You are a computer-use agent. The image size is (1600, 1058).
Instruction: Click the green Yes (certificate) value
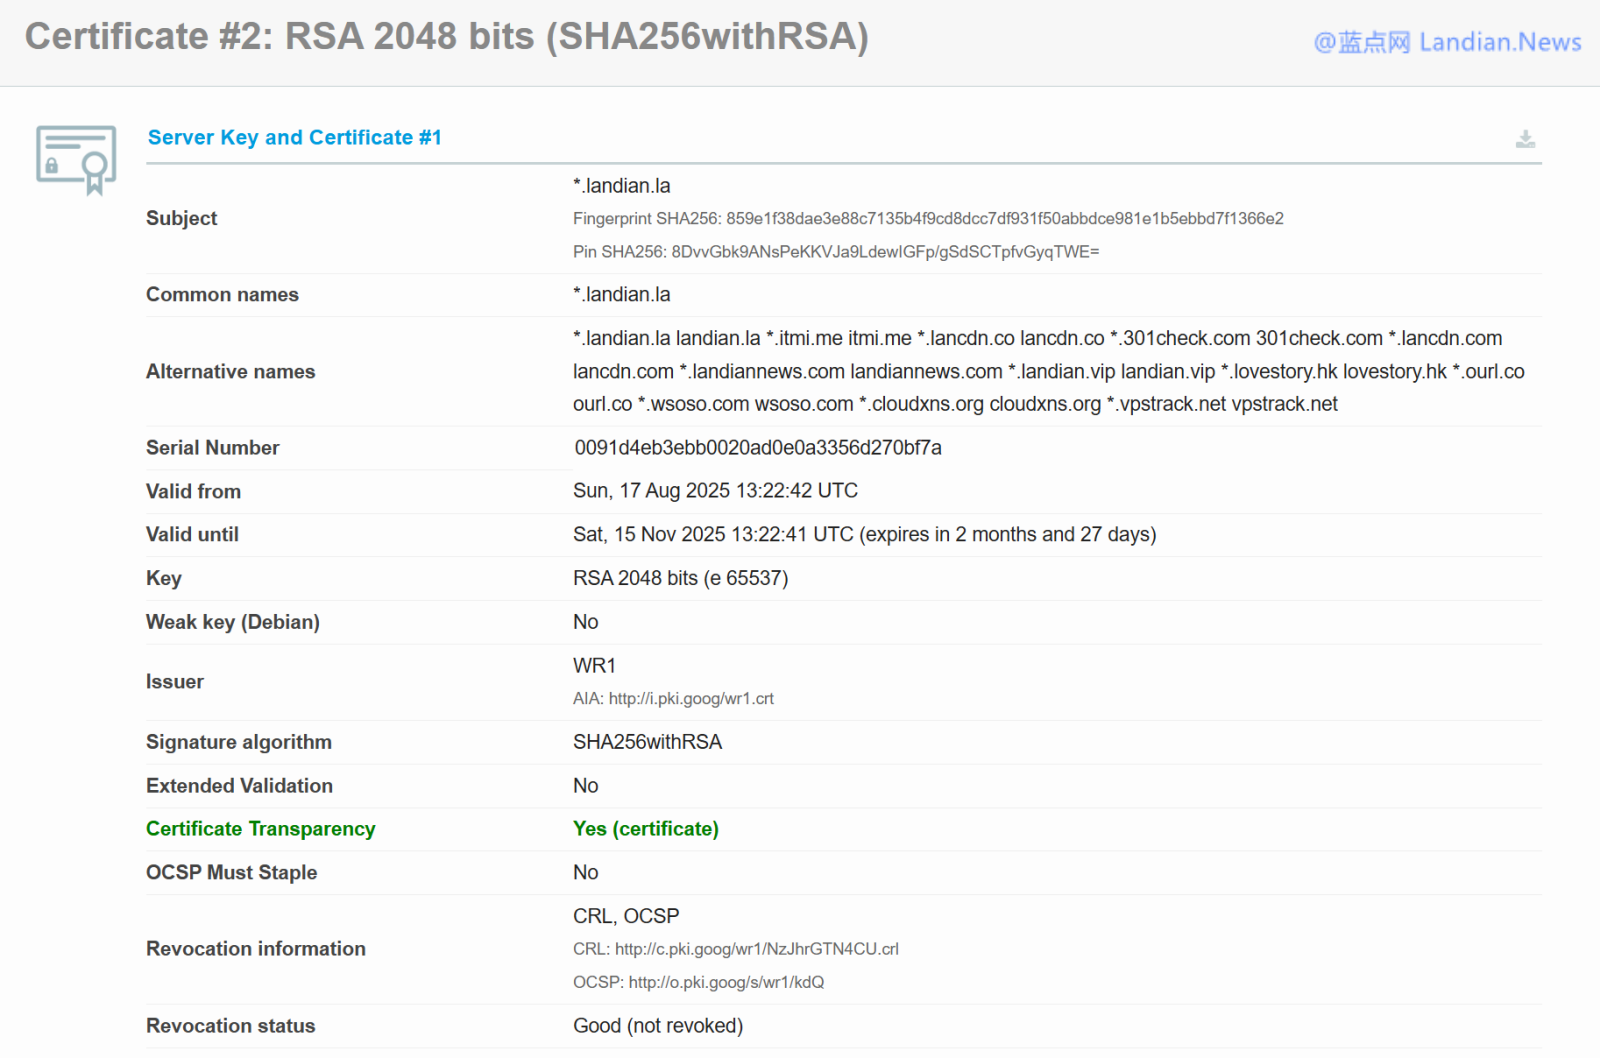point(645,829)
